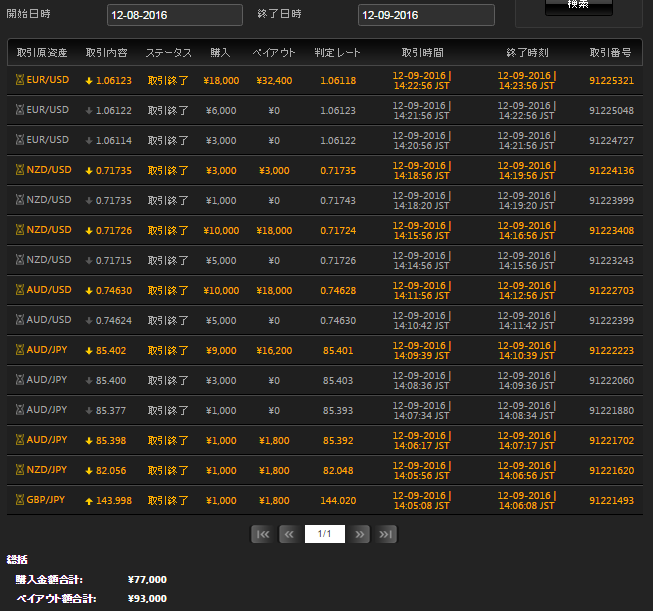
Task: Go to the next page of results
Action: pos(361,534)
